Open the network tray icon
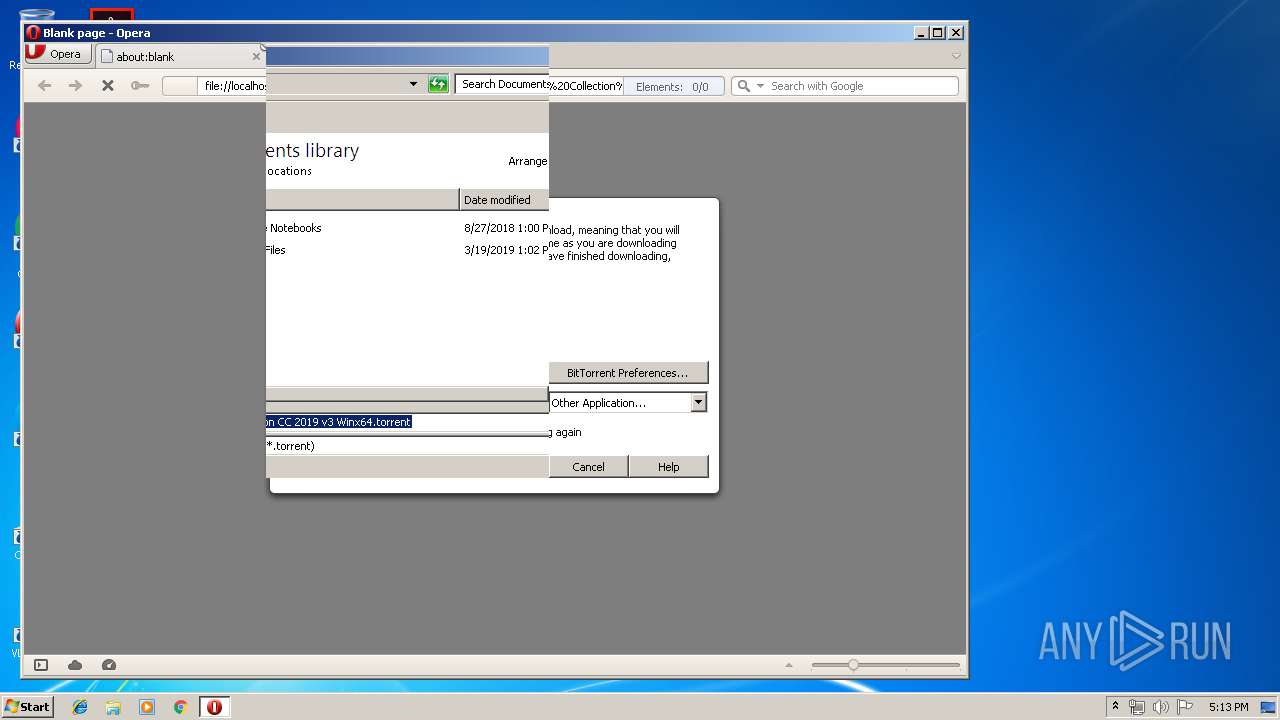1280x720 pixels. tap(1137, 707)
